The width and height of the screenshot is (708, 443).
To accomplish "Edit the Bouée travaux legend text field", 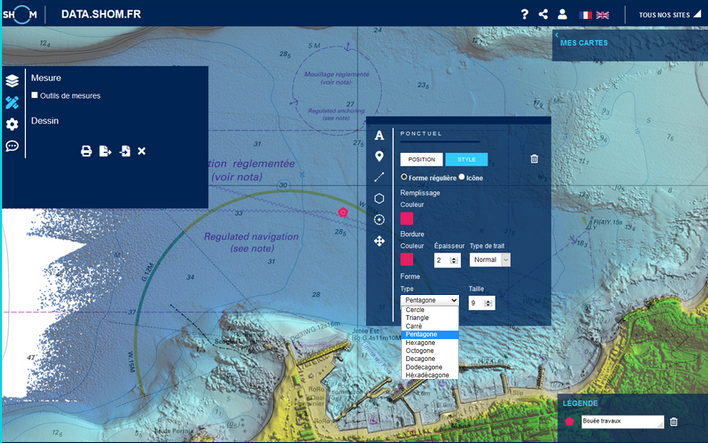I will point(622,421).
